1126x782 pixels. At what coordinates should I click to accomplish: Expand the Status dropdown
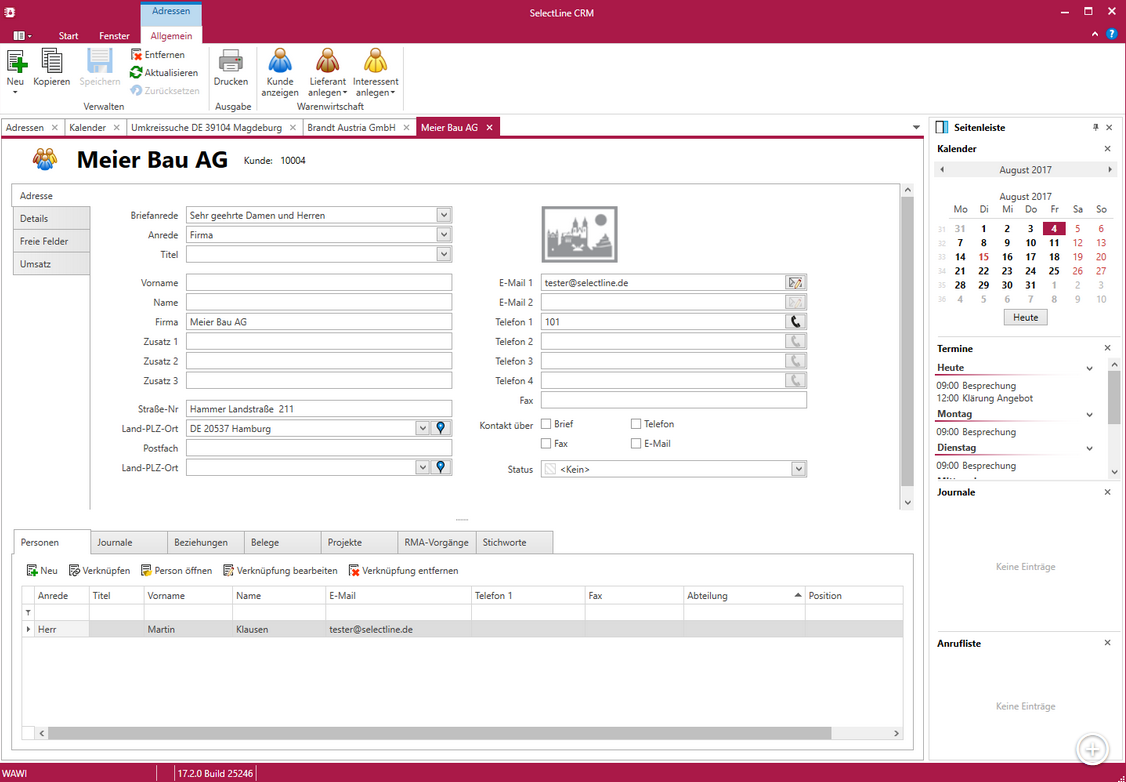(798, 469)
